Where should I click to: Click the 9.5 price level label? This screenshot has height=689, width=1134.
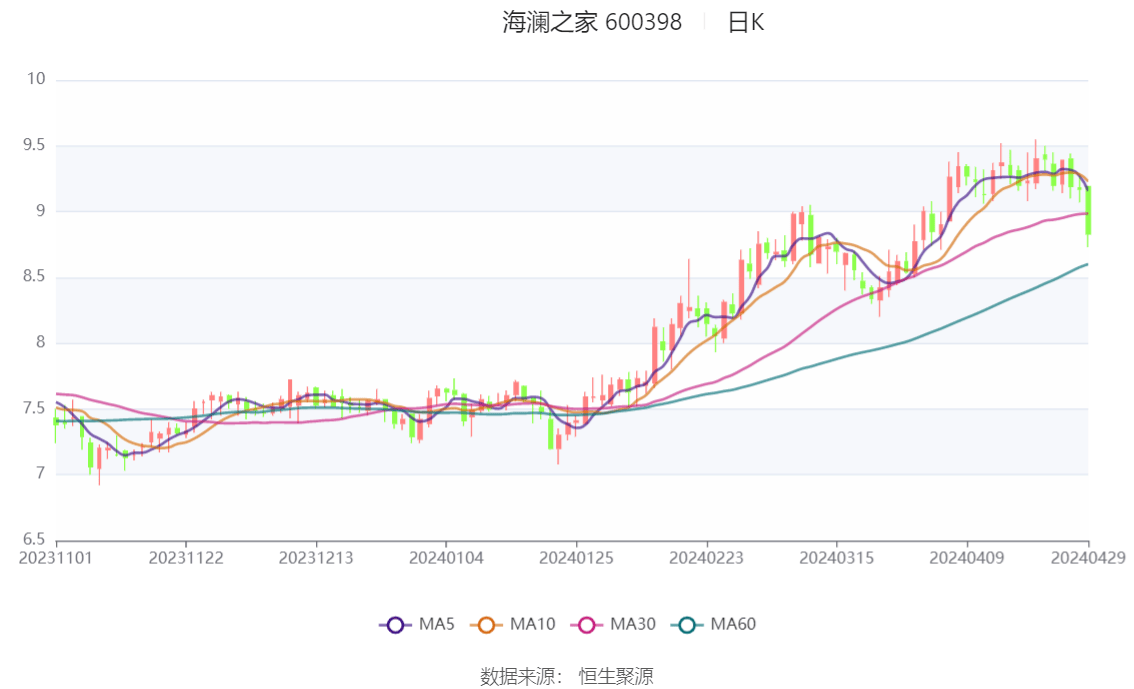[x=35, y=146]
